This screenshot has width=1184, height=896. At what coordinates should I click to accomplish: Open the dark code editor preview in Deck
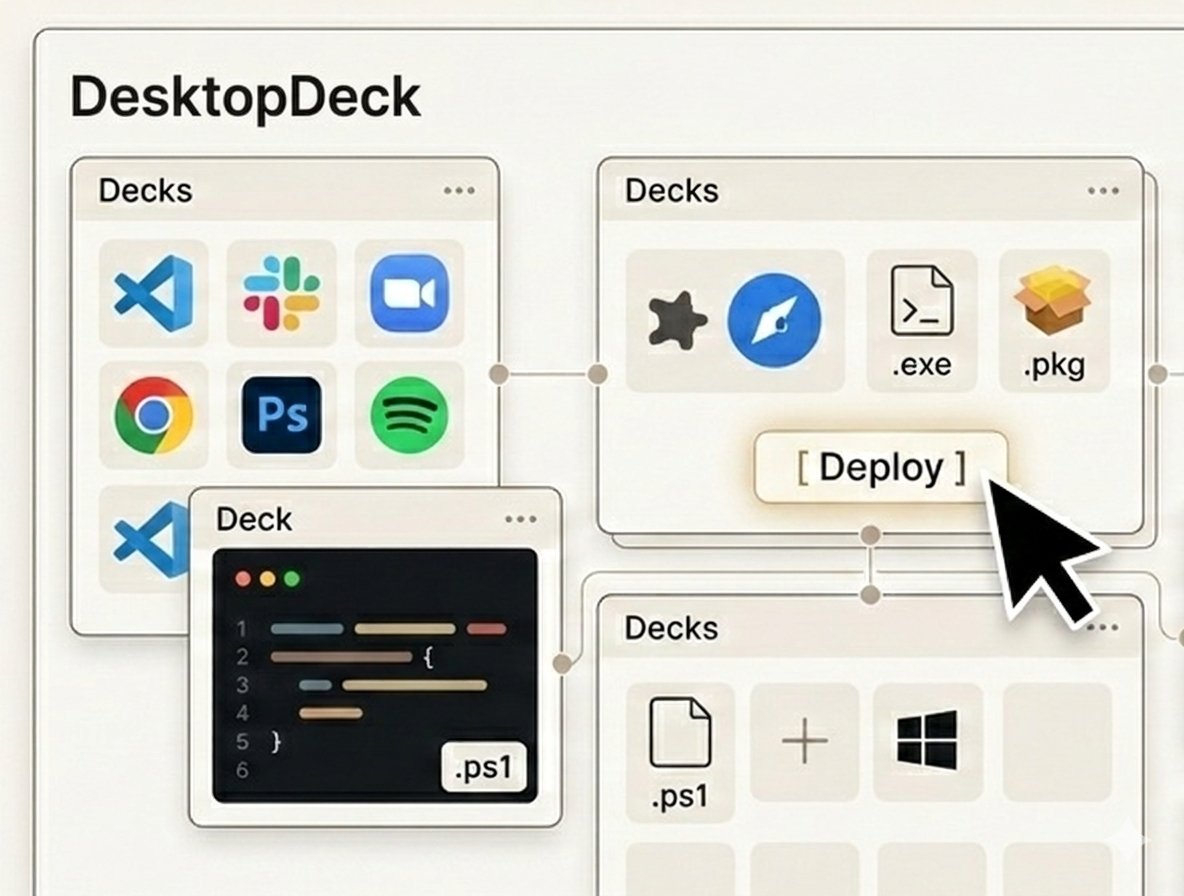pos(375,676)
